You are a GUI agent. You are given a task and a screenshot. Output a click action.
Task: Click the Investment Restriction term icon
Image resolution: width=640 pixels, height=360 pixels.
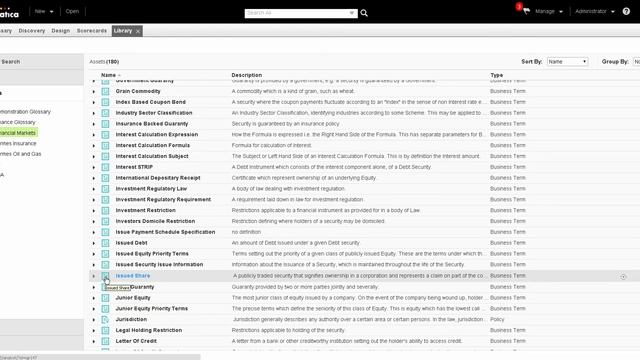pos(105,211)
